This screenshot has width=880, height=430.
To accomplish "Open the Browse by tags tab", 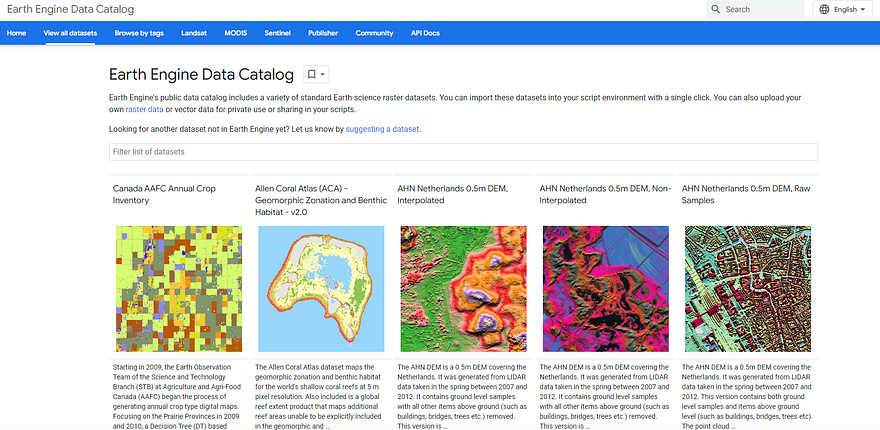I will point(139,33).
